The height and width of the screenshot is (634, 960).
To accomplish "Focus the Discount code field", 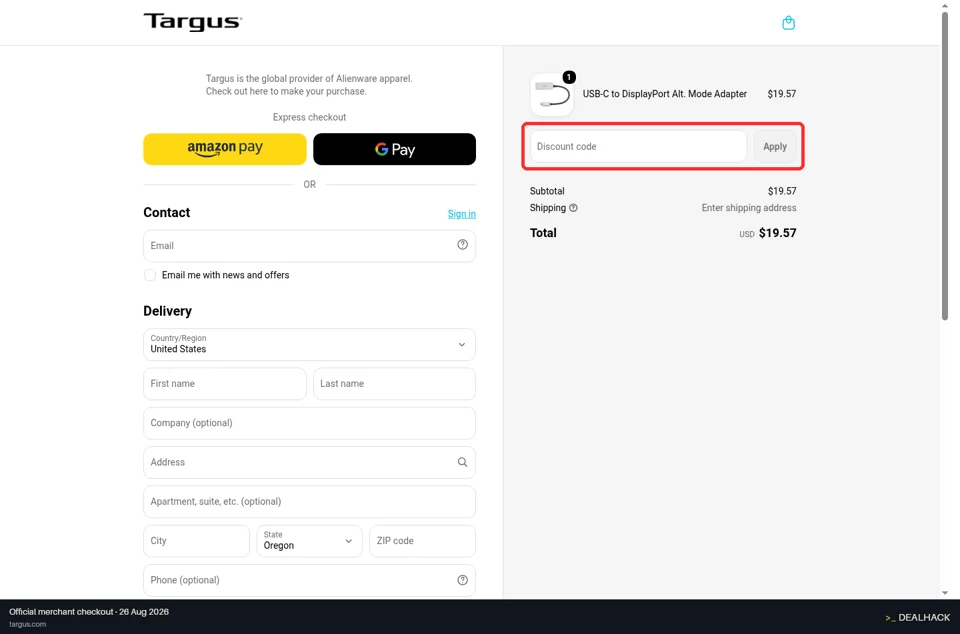I will click(639, 147).
